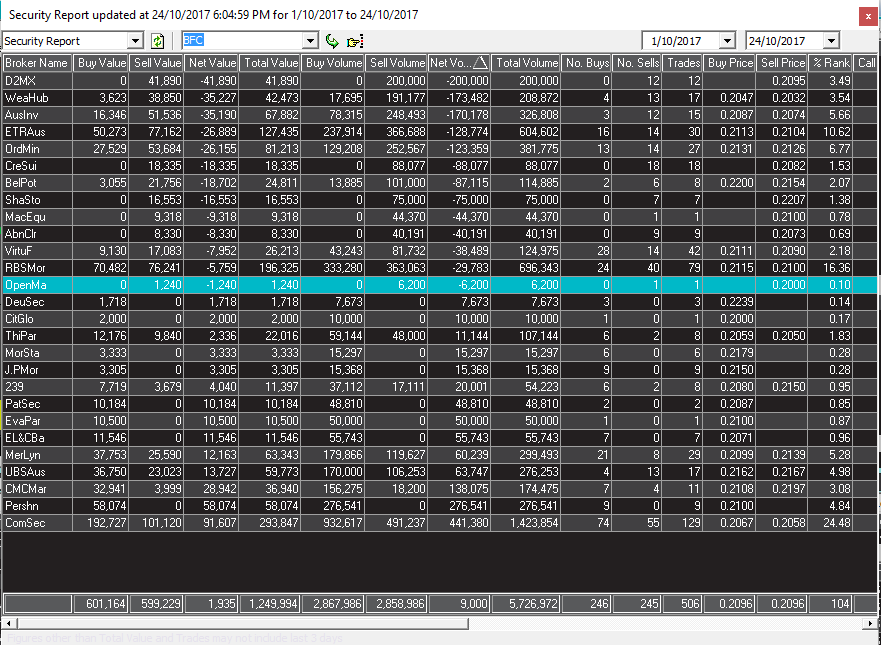Sort by the No. Buys column header
This screenshot has height=645, width=881.
[586, 63]
